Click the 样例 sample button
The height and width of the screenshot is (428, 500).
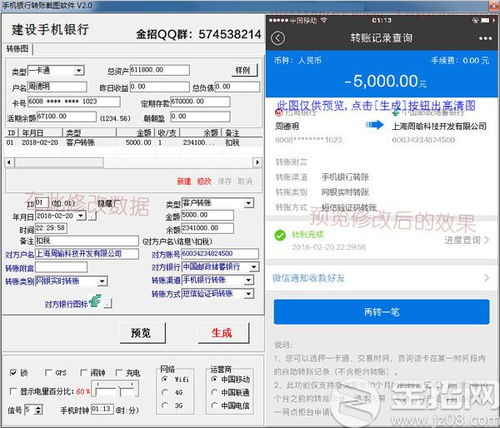tap(244, 70)
